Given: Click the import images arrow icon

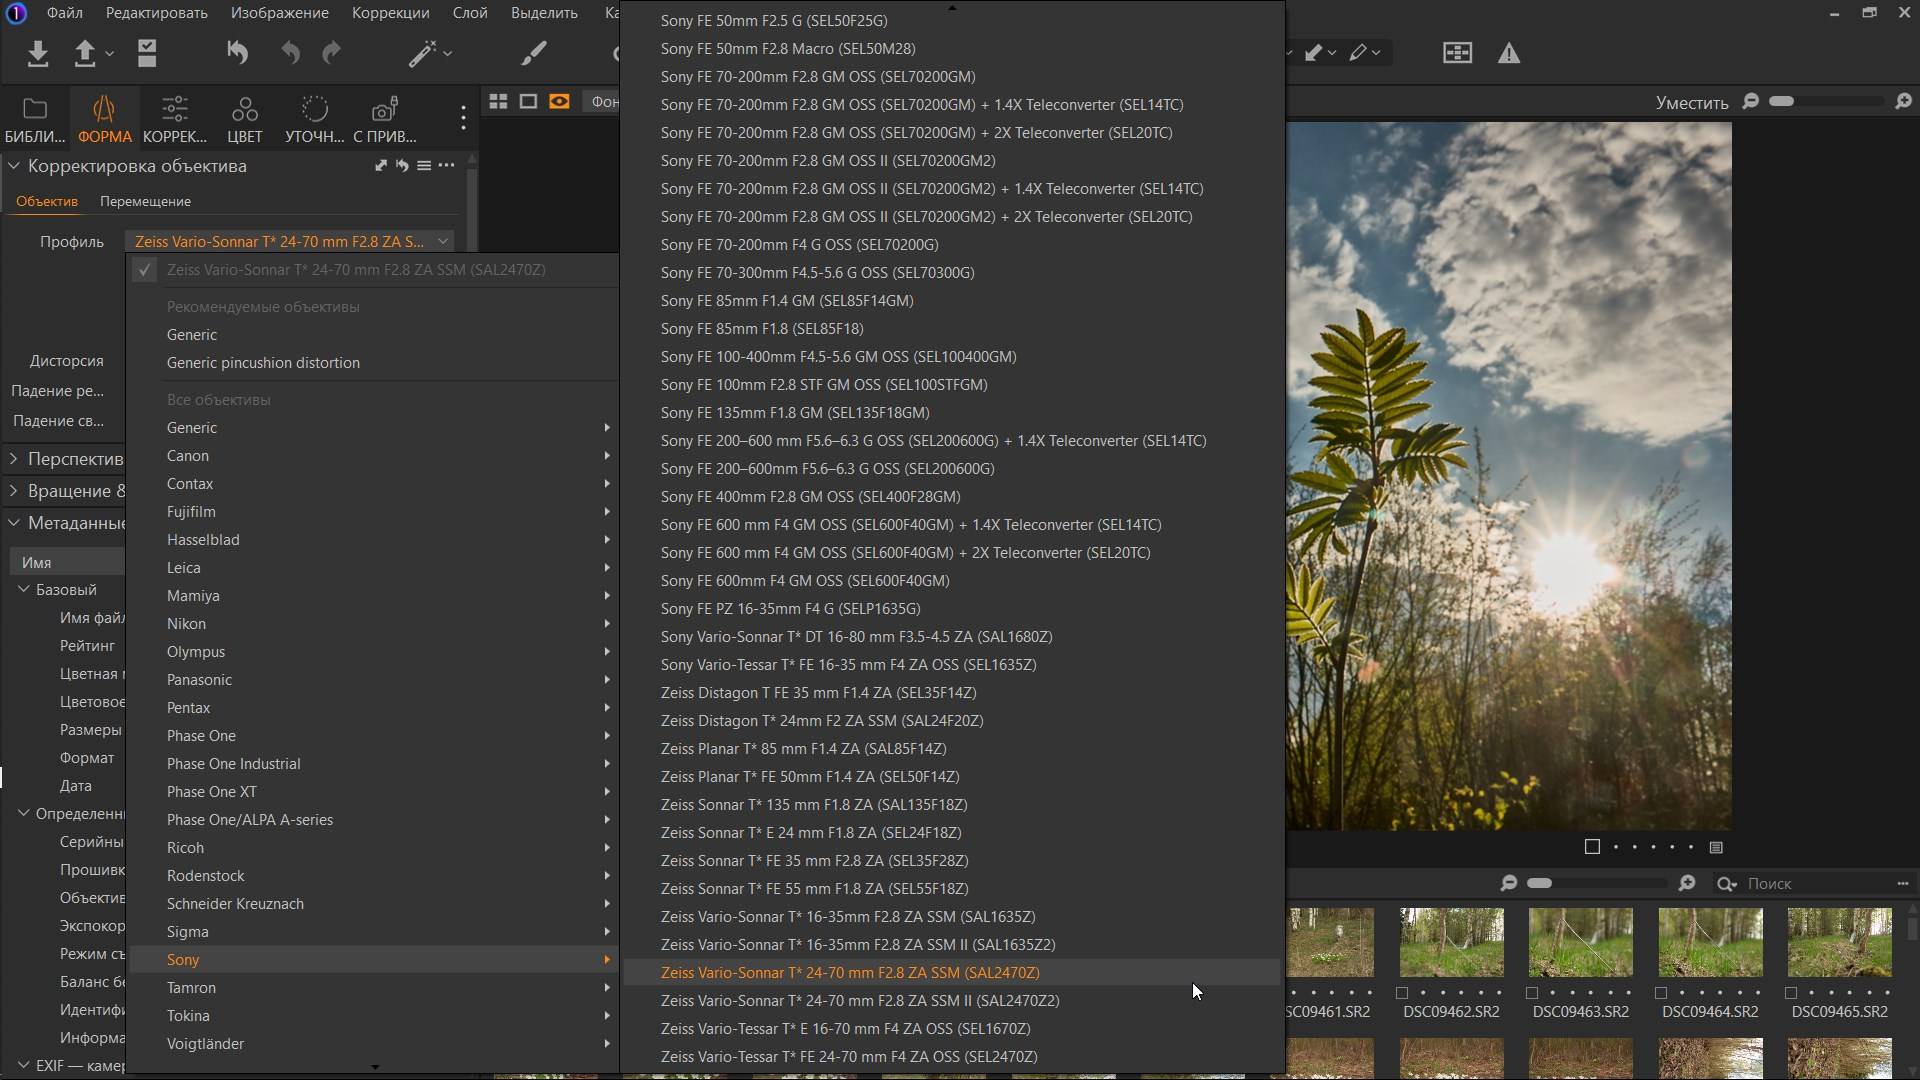Looking at the screenshot, I should point(38,53).
